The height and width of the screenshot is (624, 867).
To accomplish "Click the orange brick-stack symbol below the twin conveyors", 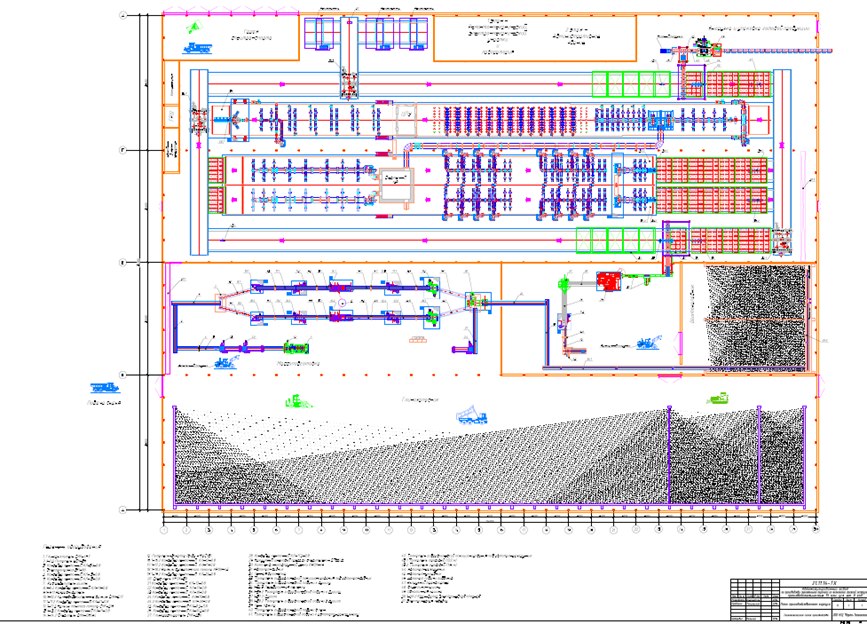I will tap(418, 339).
